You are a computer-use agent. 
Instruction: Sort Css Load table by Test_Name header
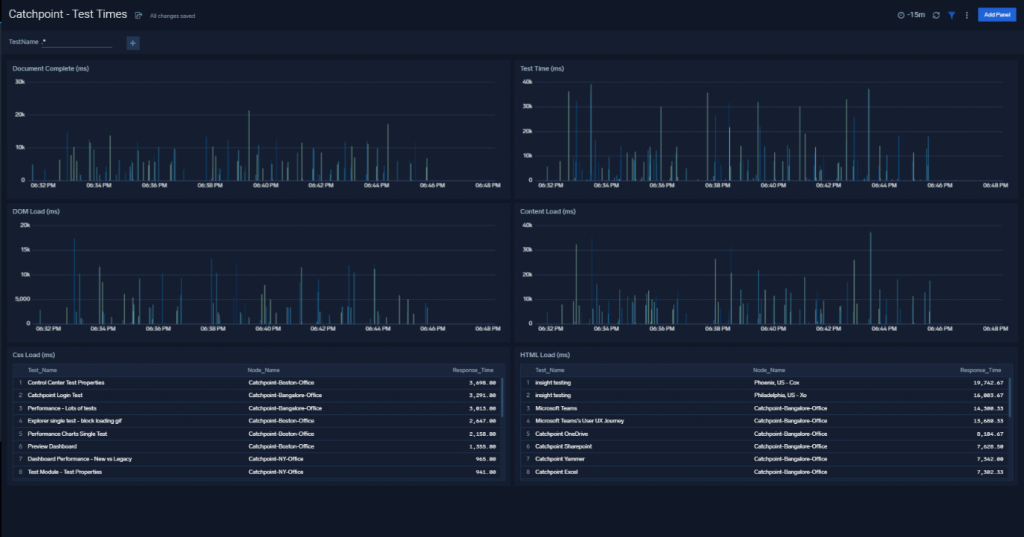pos(42,370)
